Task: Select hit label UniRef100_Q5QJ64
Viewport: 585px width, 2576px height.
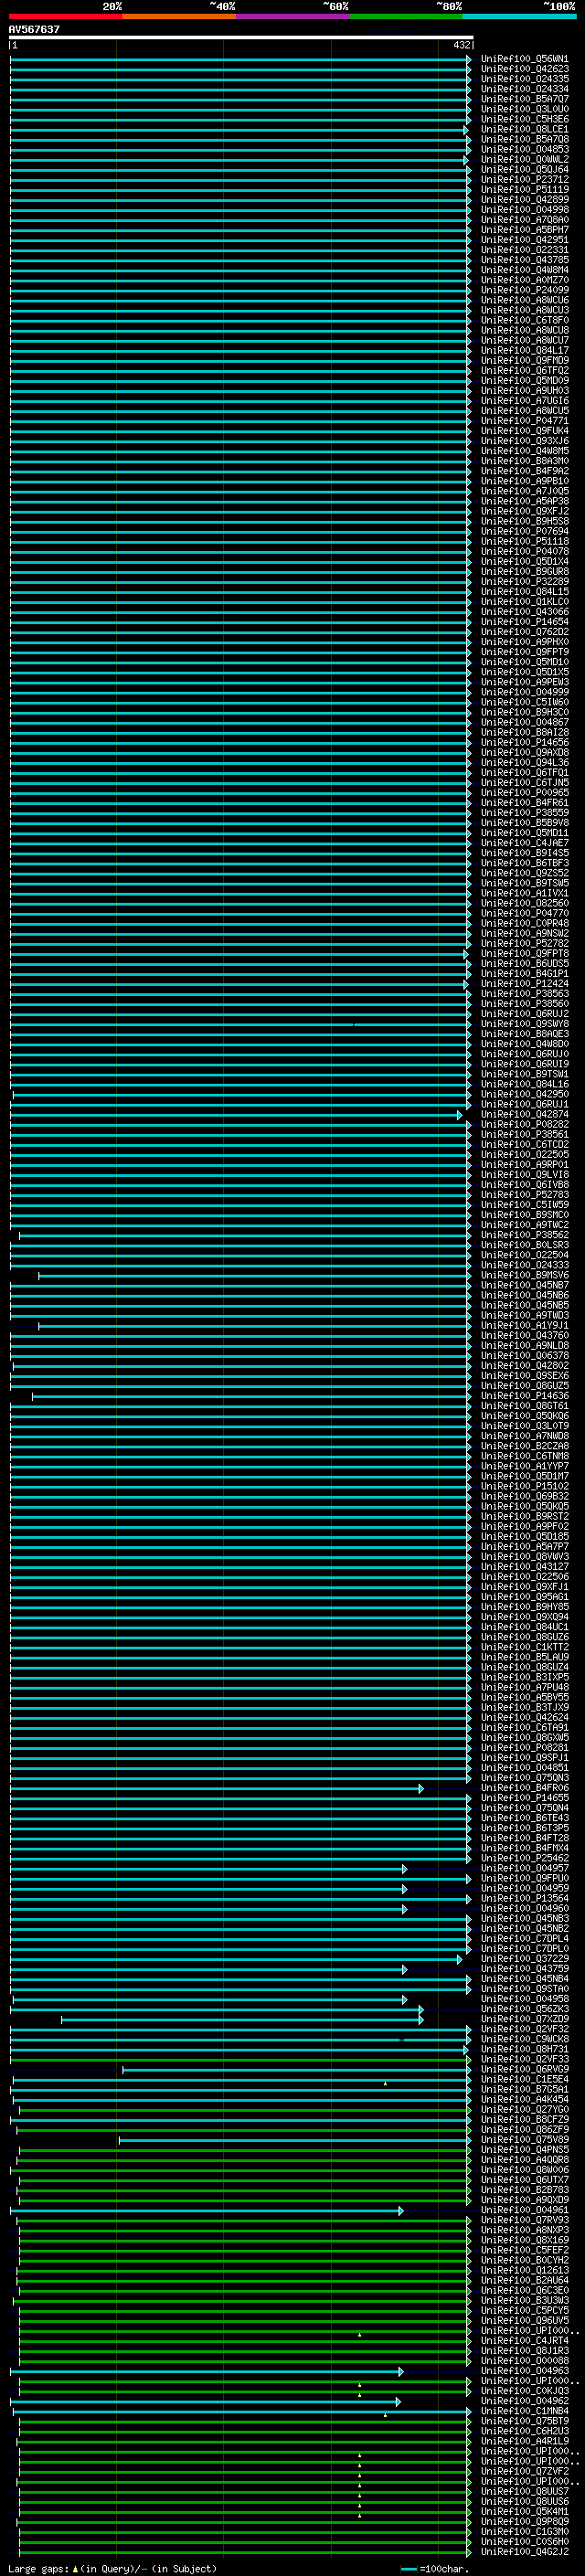Action: (x=525, y=169)
